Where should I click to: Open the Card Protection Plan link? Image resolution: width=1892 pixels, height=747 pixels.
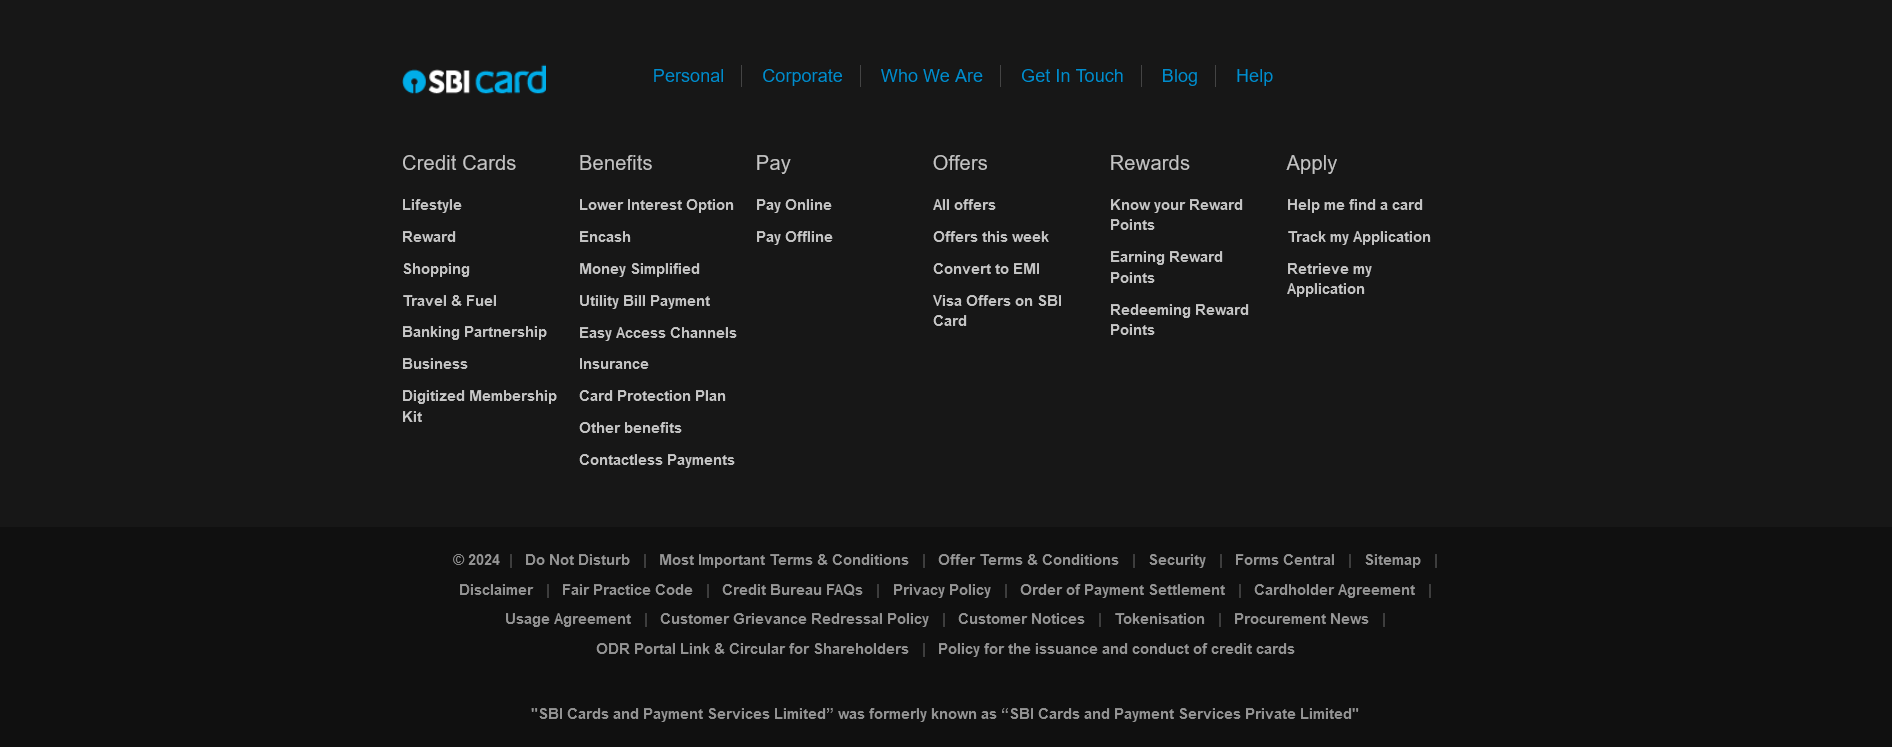(x=652, y=396)
